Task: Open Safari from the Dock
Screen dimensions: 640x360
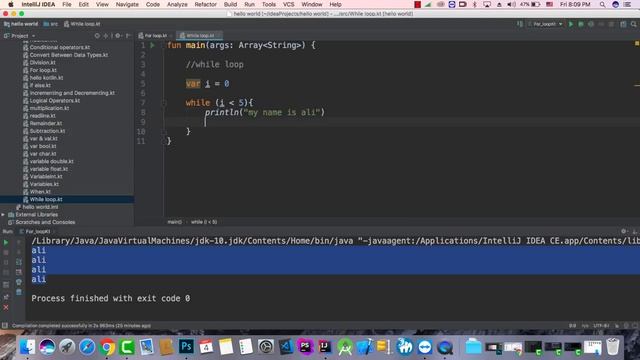Action: (x=87, y=347)
